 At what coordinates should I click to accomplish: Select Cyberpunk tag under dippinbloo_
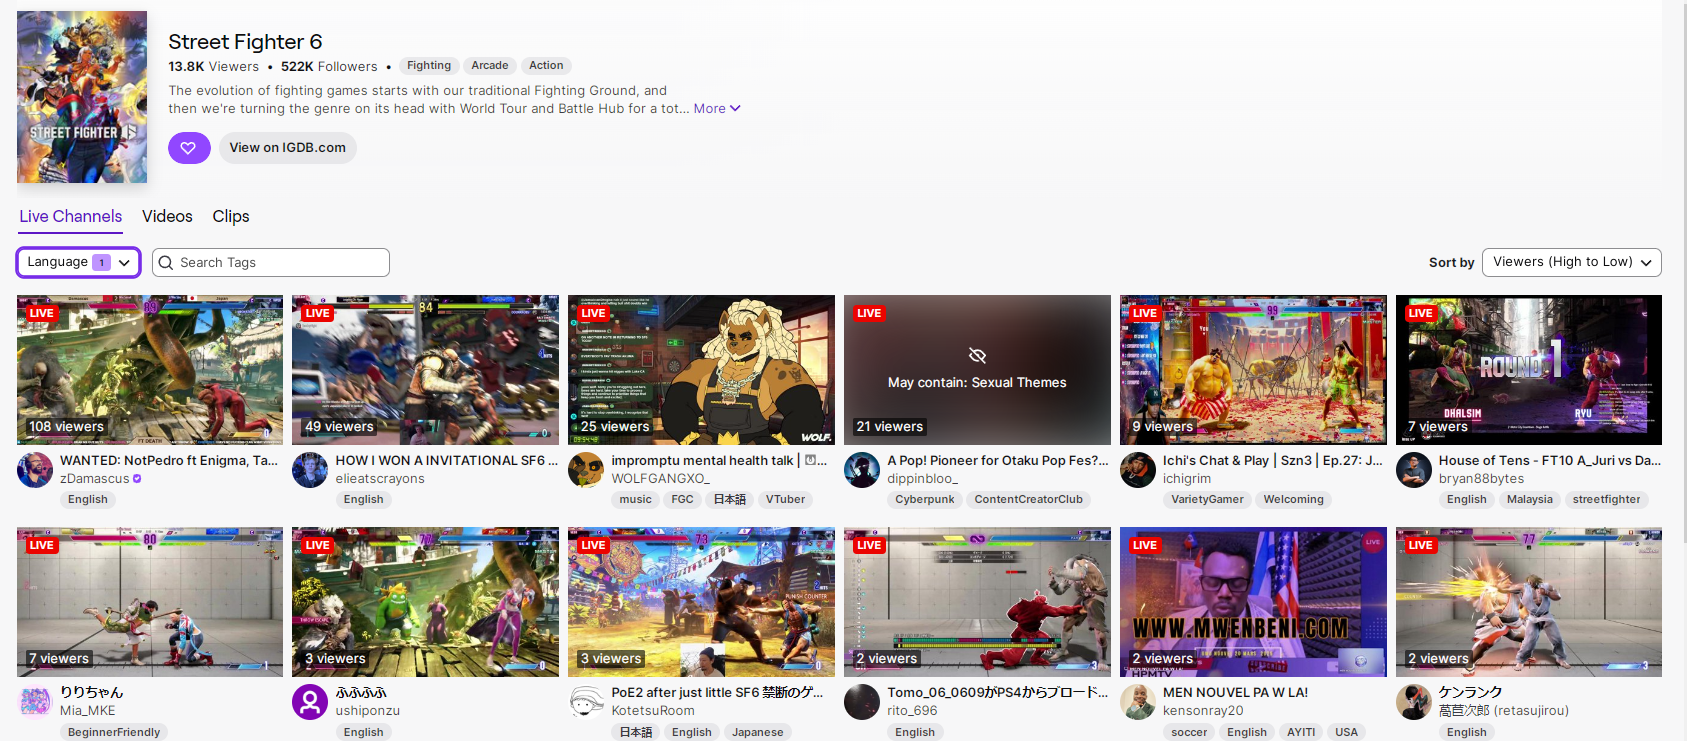pos(924,500)
